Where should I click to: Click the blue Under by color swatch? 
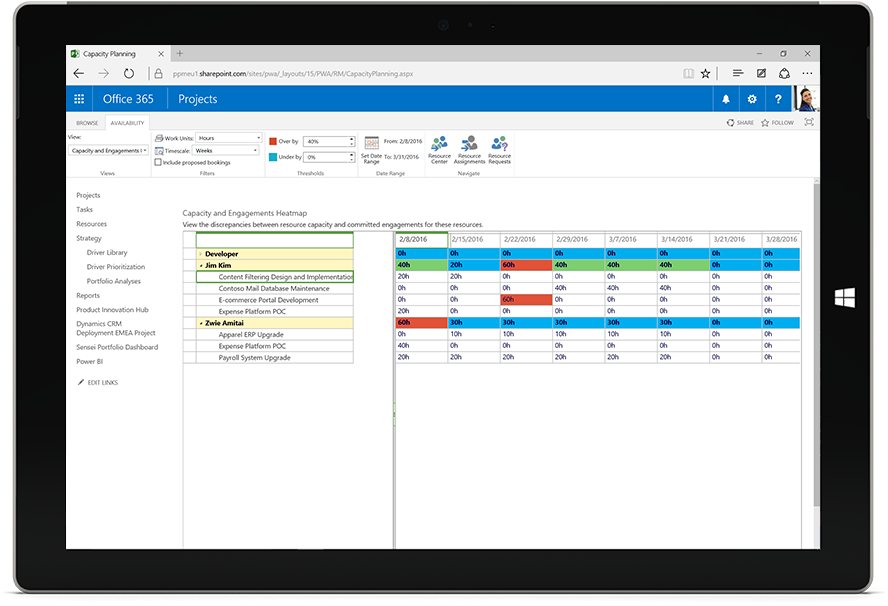(273, 157)
